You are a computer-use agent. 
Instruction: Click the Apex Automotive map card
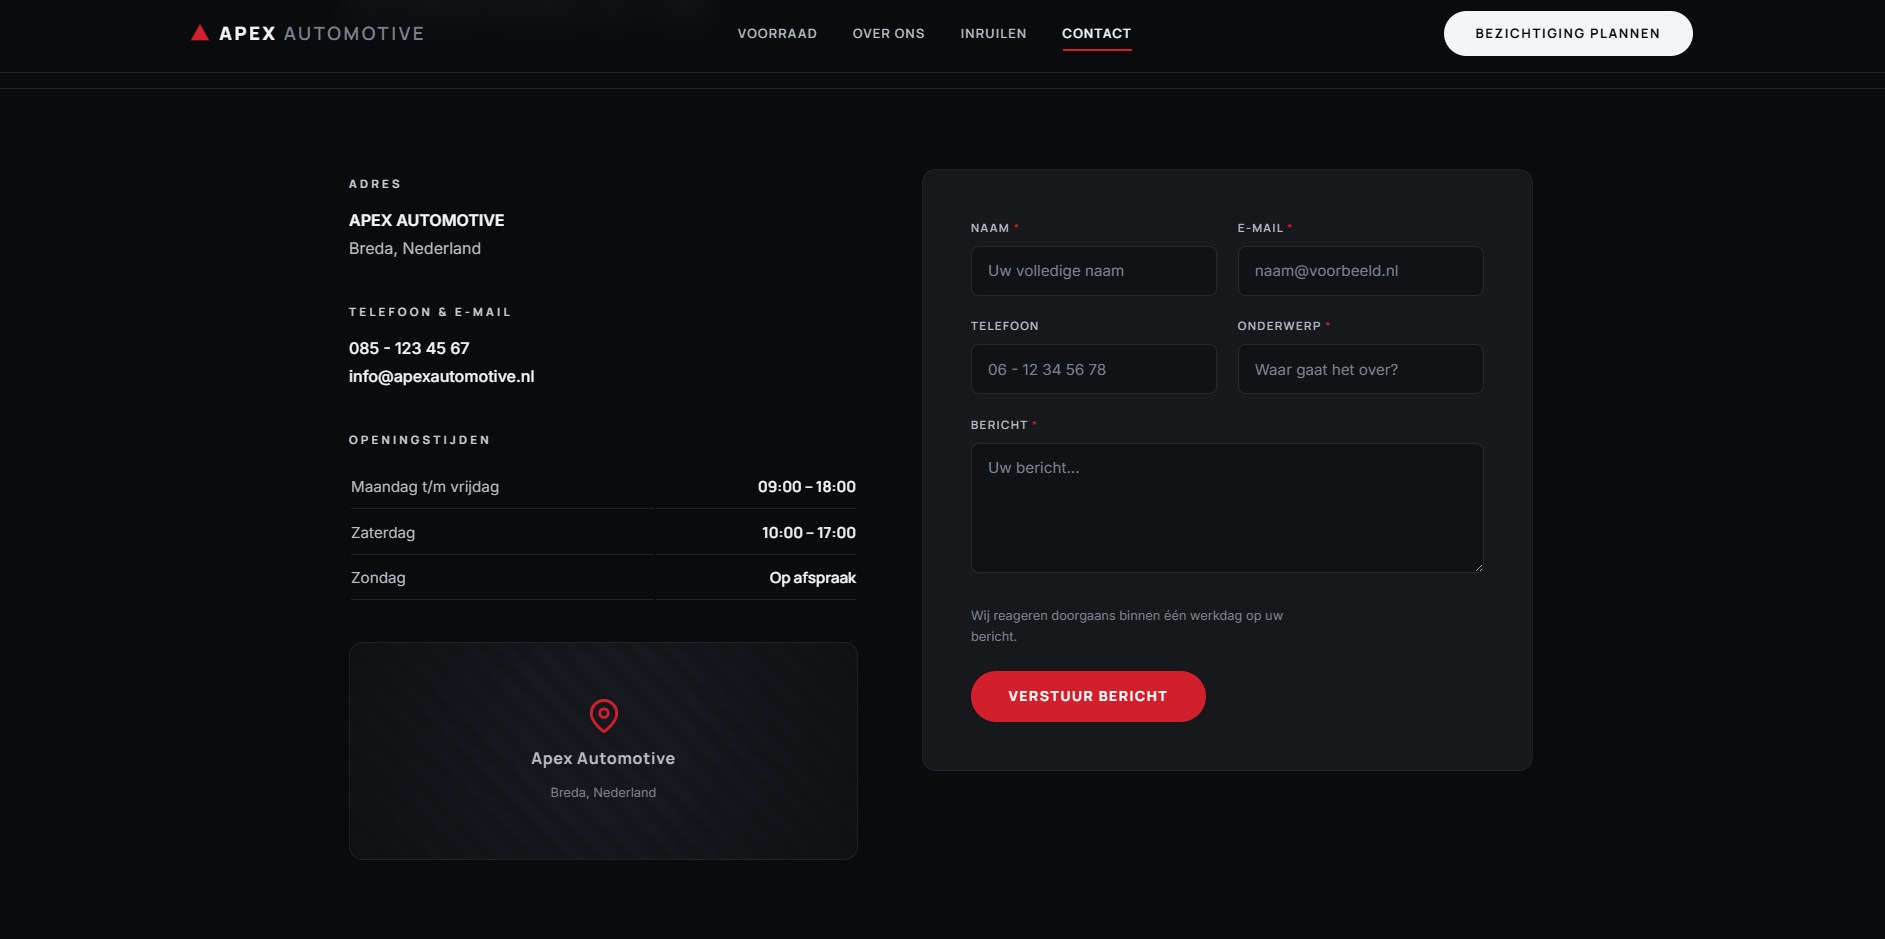click(x=603, y=751)
